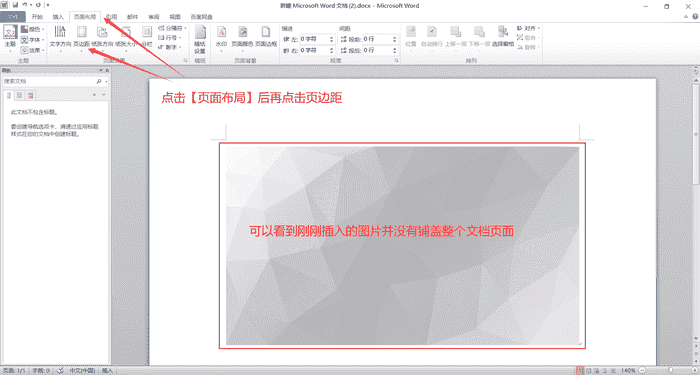Click Text Direction (文字方向) icon
The width and height of the screenshot is (700, 375).
pyautogui.click(x=59, y=31)
